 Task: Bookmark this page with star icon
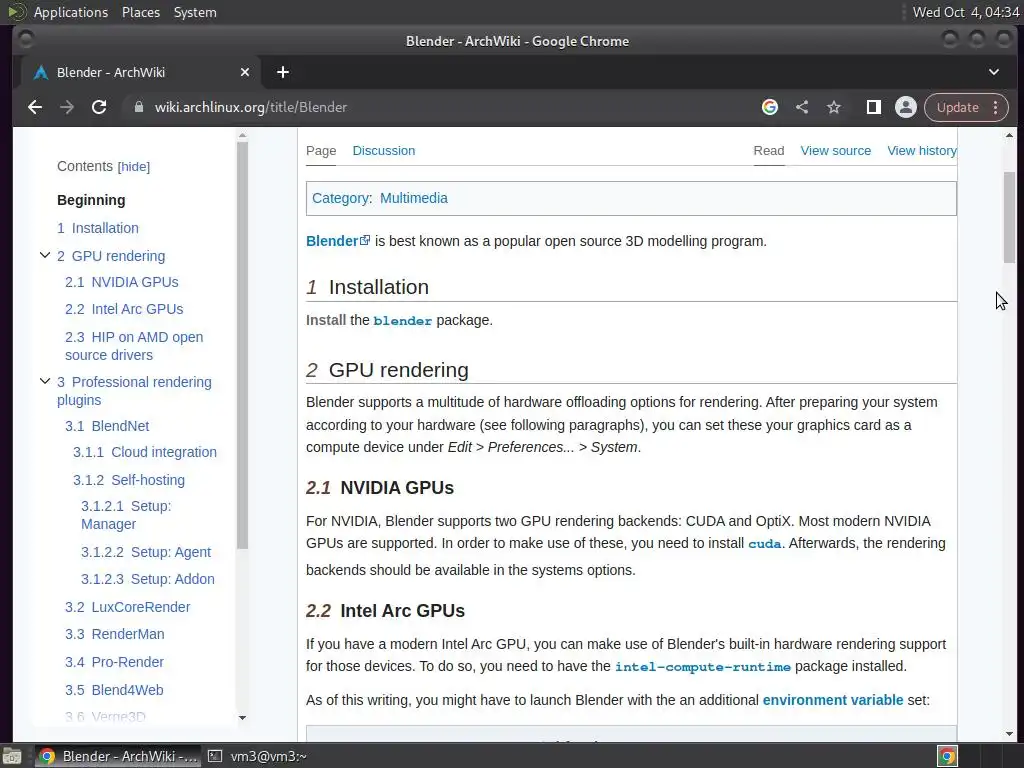834,107
